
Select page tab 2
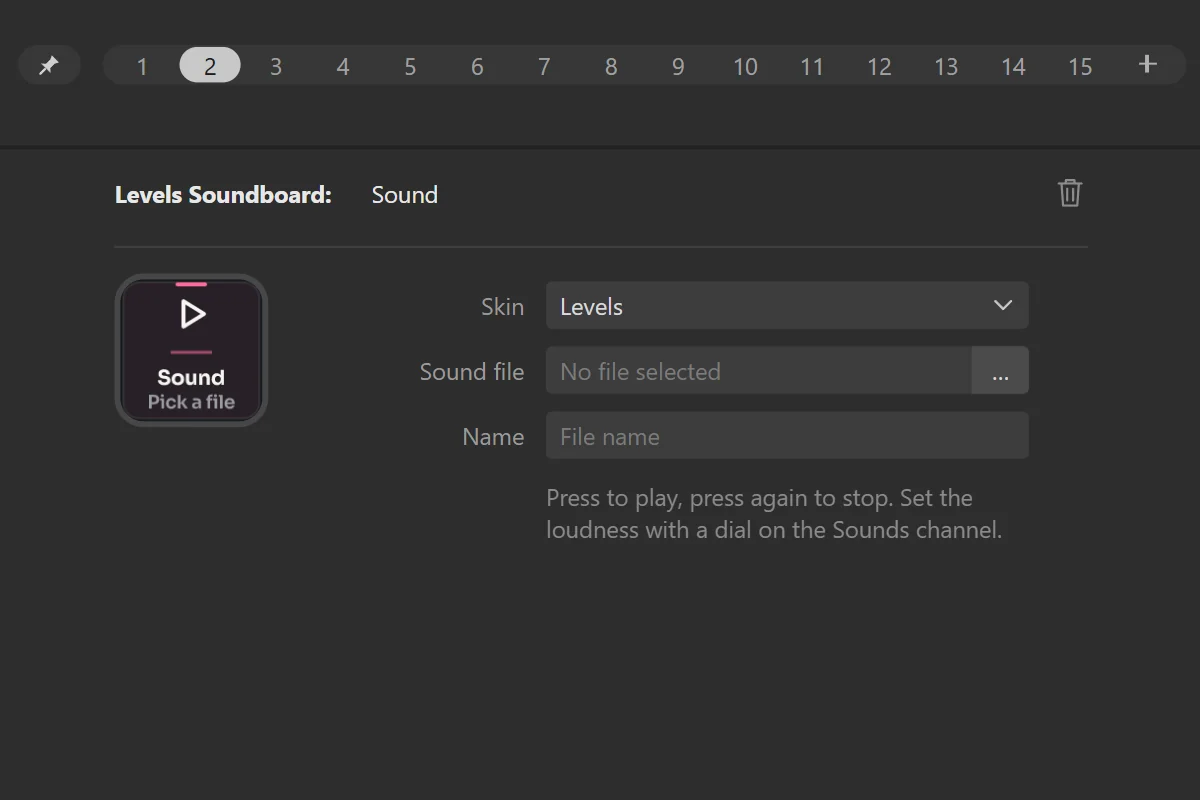click(210, 66)
